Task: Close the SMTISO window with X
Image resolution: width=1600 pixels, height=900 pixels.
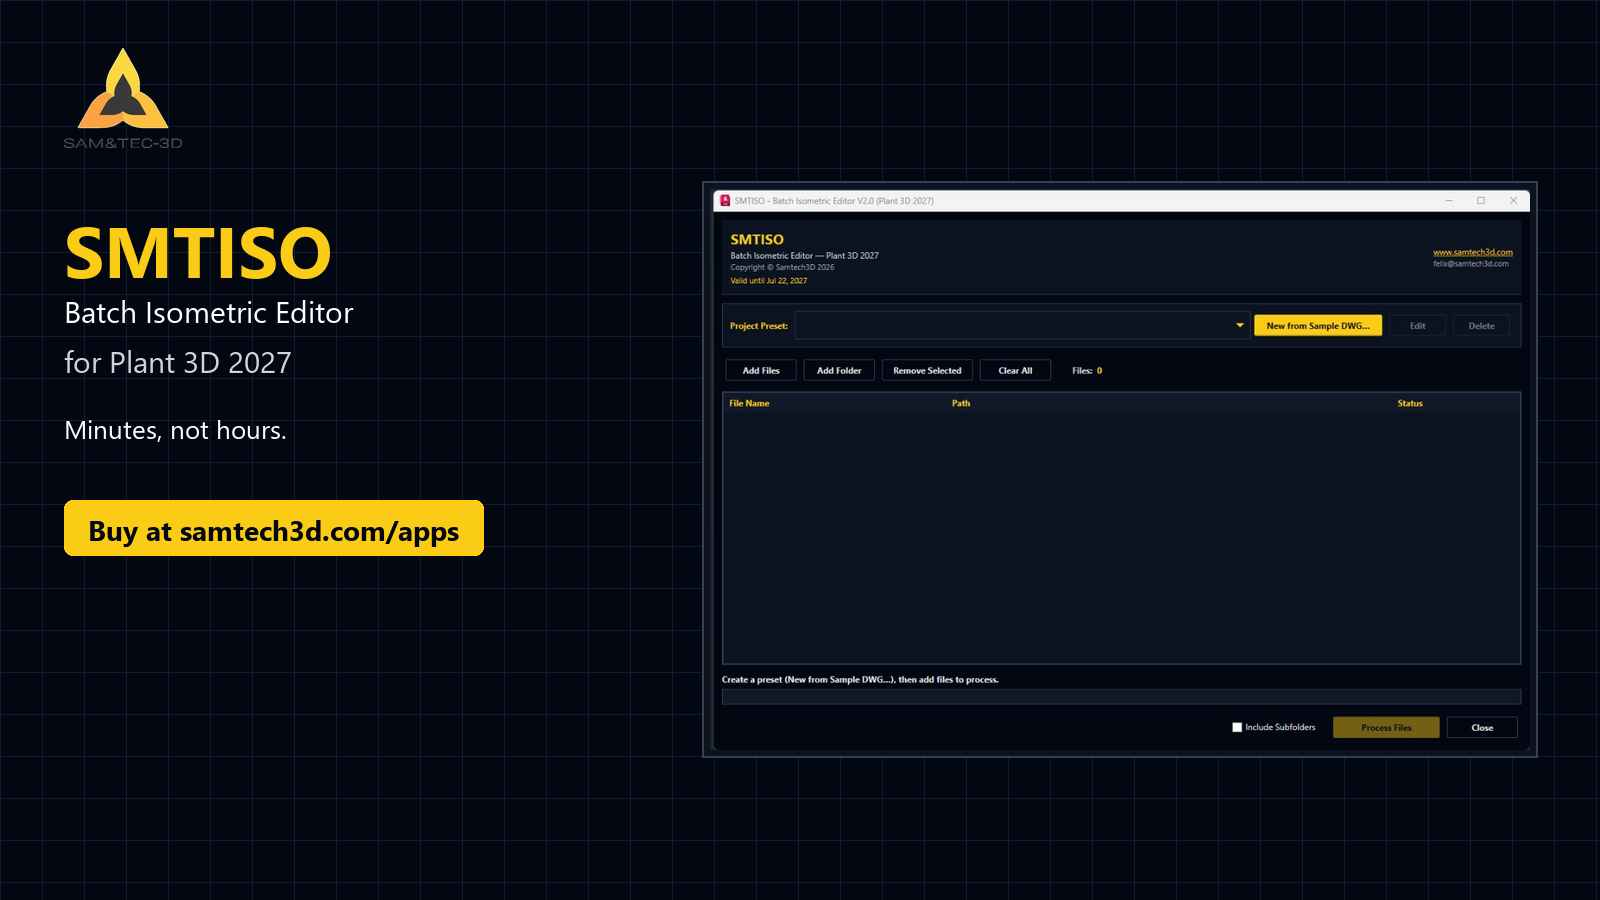Action: pos(1514,201)
